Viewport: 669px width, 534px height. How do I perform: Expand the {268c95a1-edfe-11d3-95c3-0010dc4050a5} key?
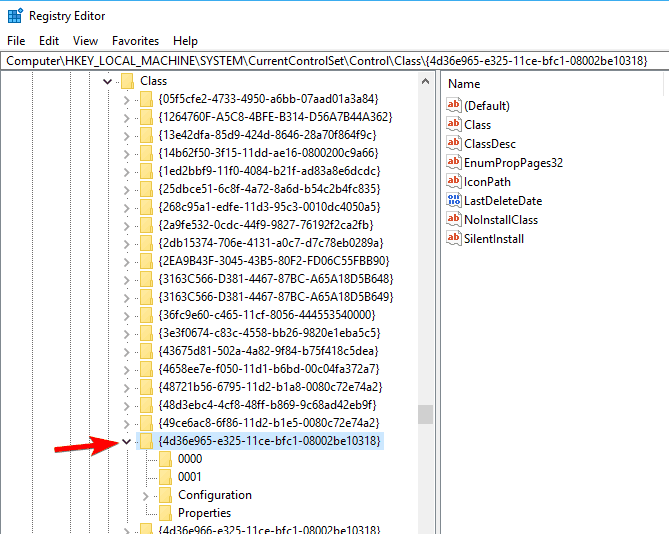click(127, 208)
